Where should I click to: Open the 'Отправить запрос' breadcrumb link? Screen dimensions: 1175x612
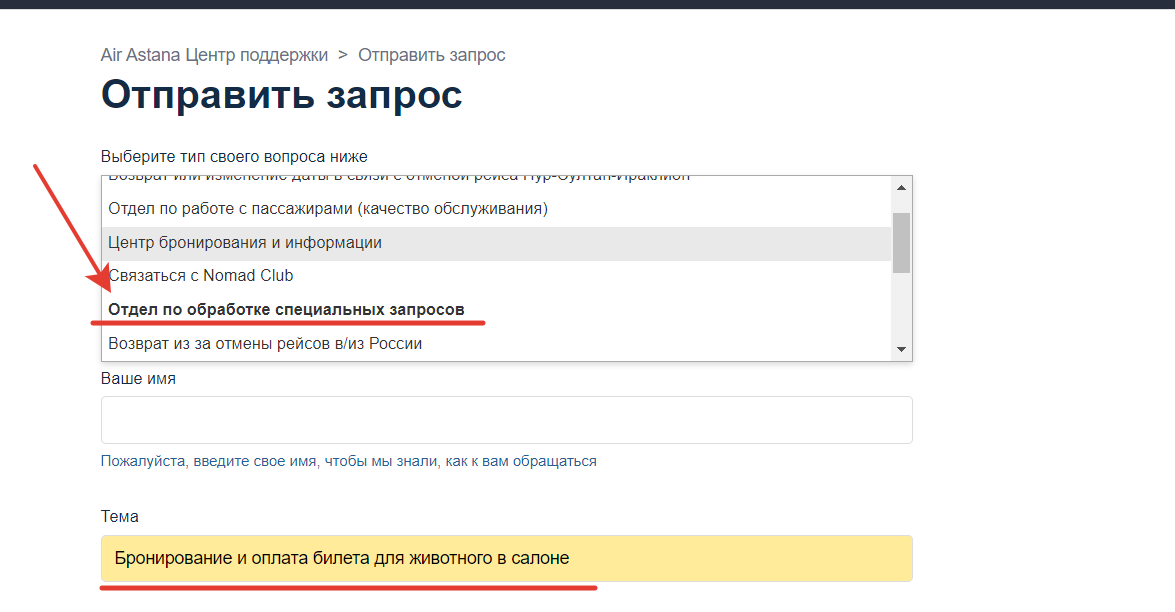pyautogui.click(x=432, y=55)
